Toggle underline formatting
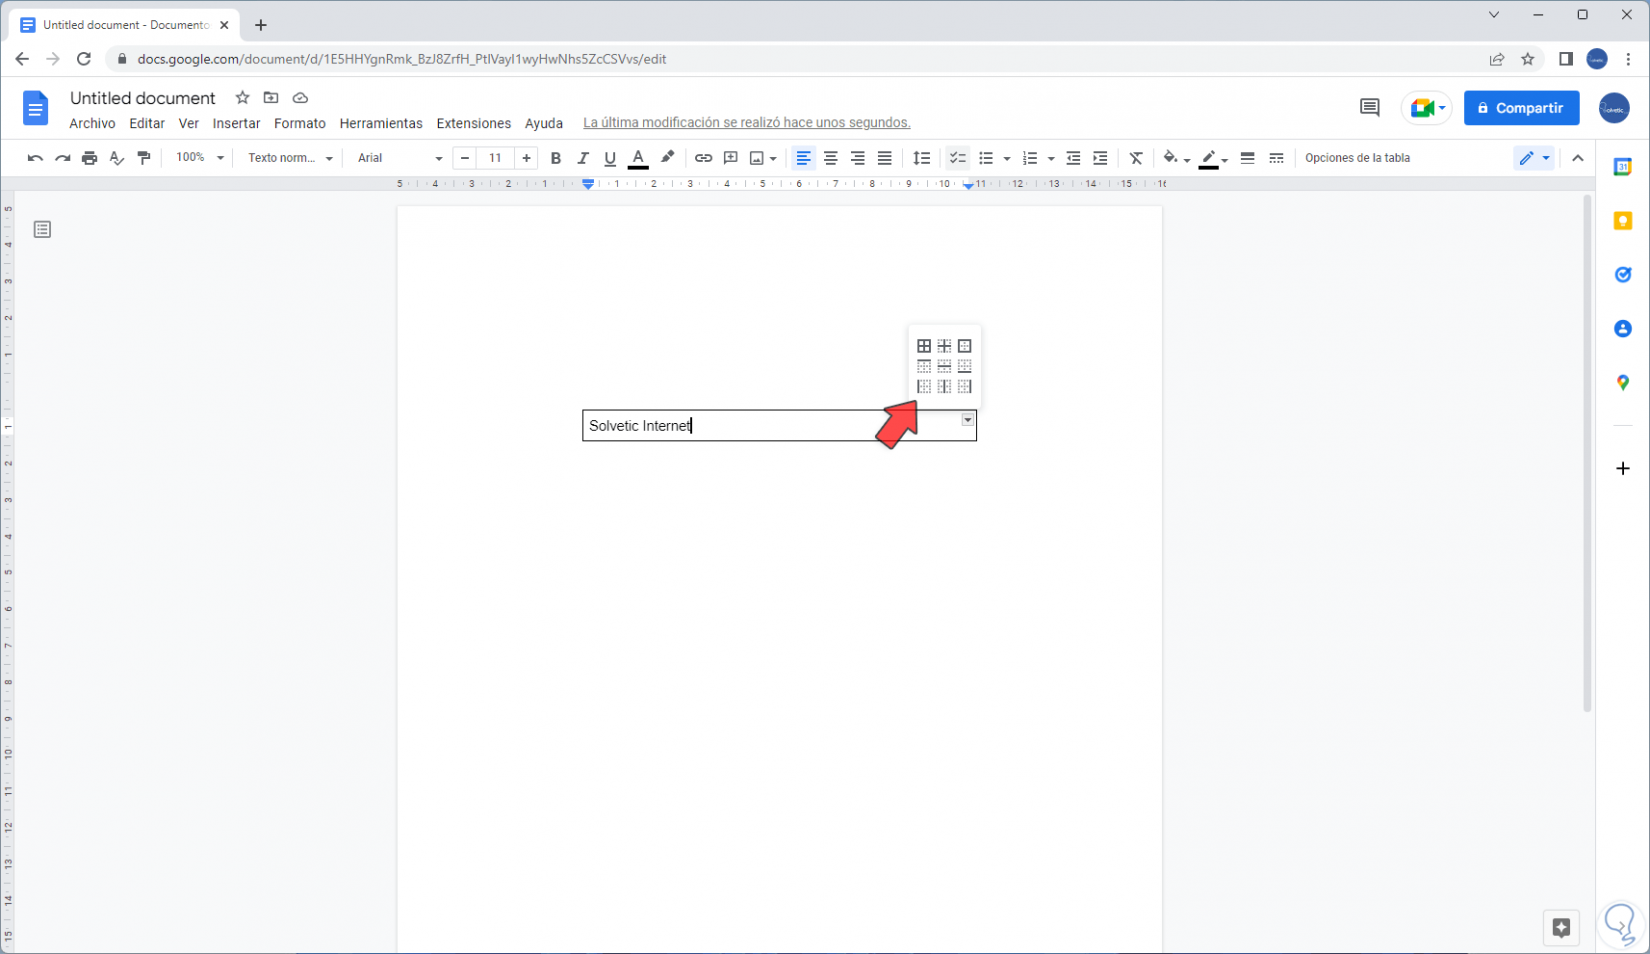1650x954 pixels. (x=610, y=158)
